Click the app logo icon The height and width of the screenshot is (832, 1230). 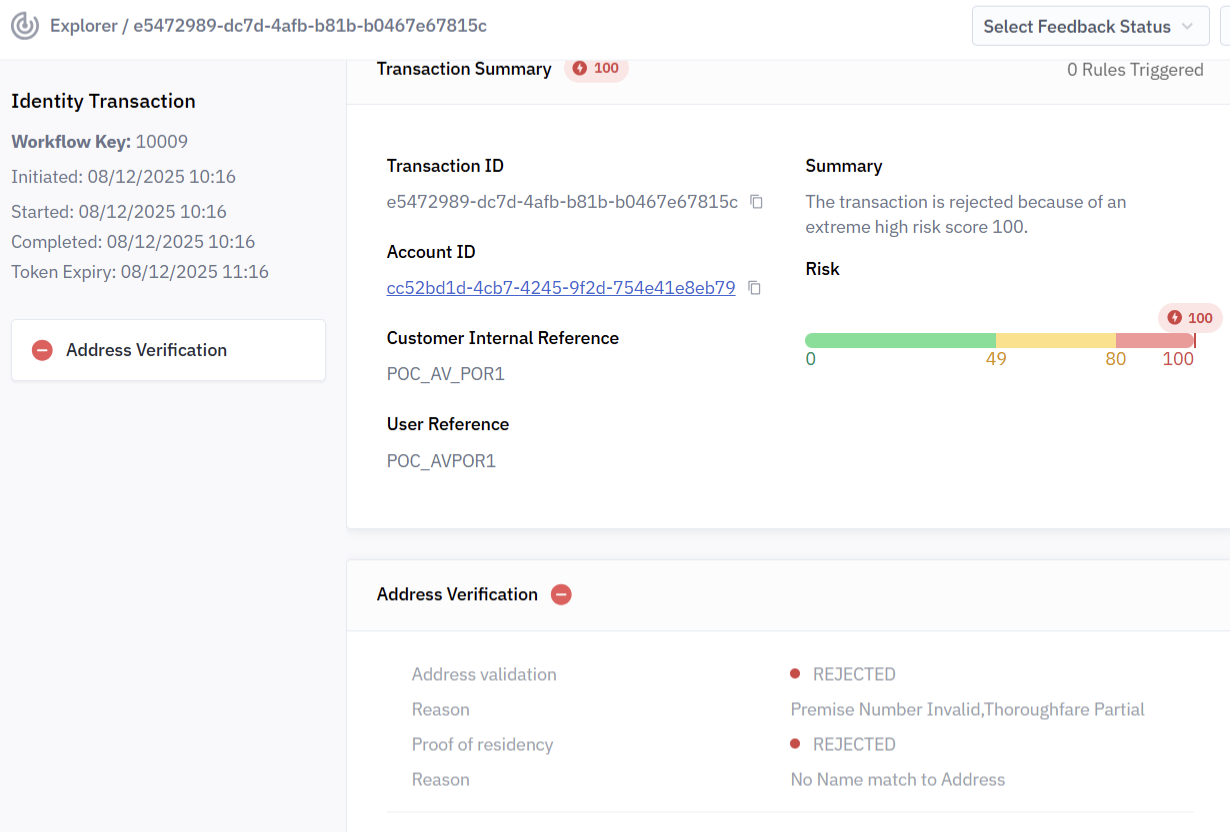click(x=25, y=26)
